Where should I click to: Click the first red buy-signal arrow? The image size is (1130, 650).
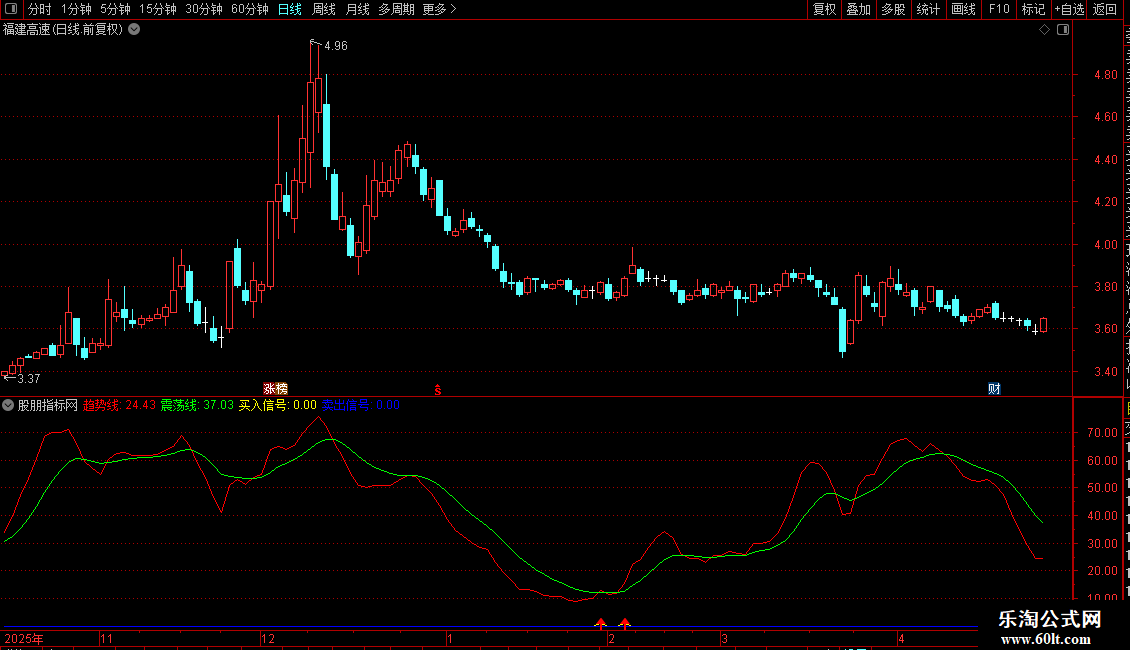click(600, 623)
